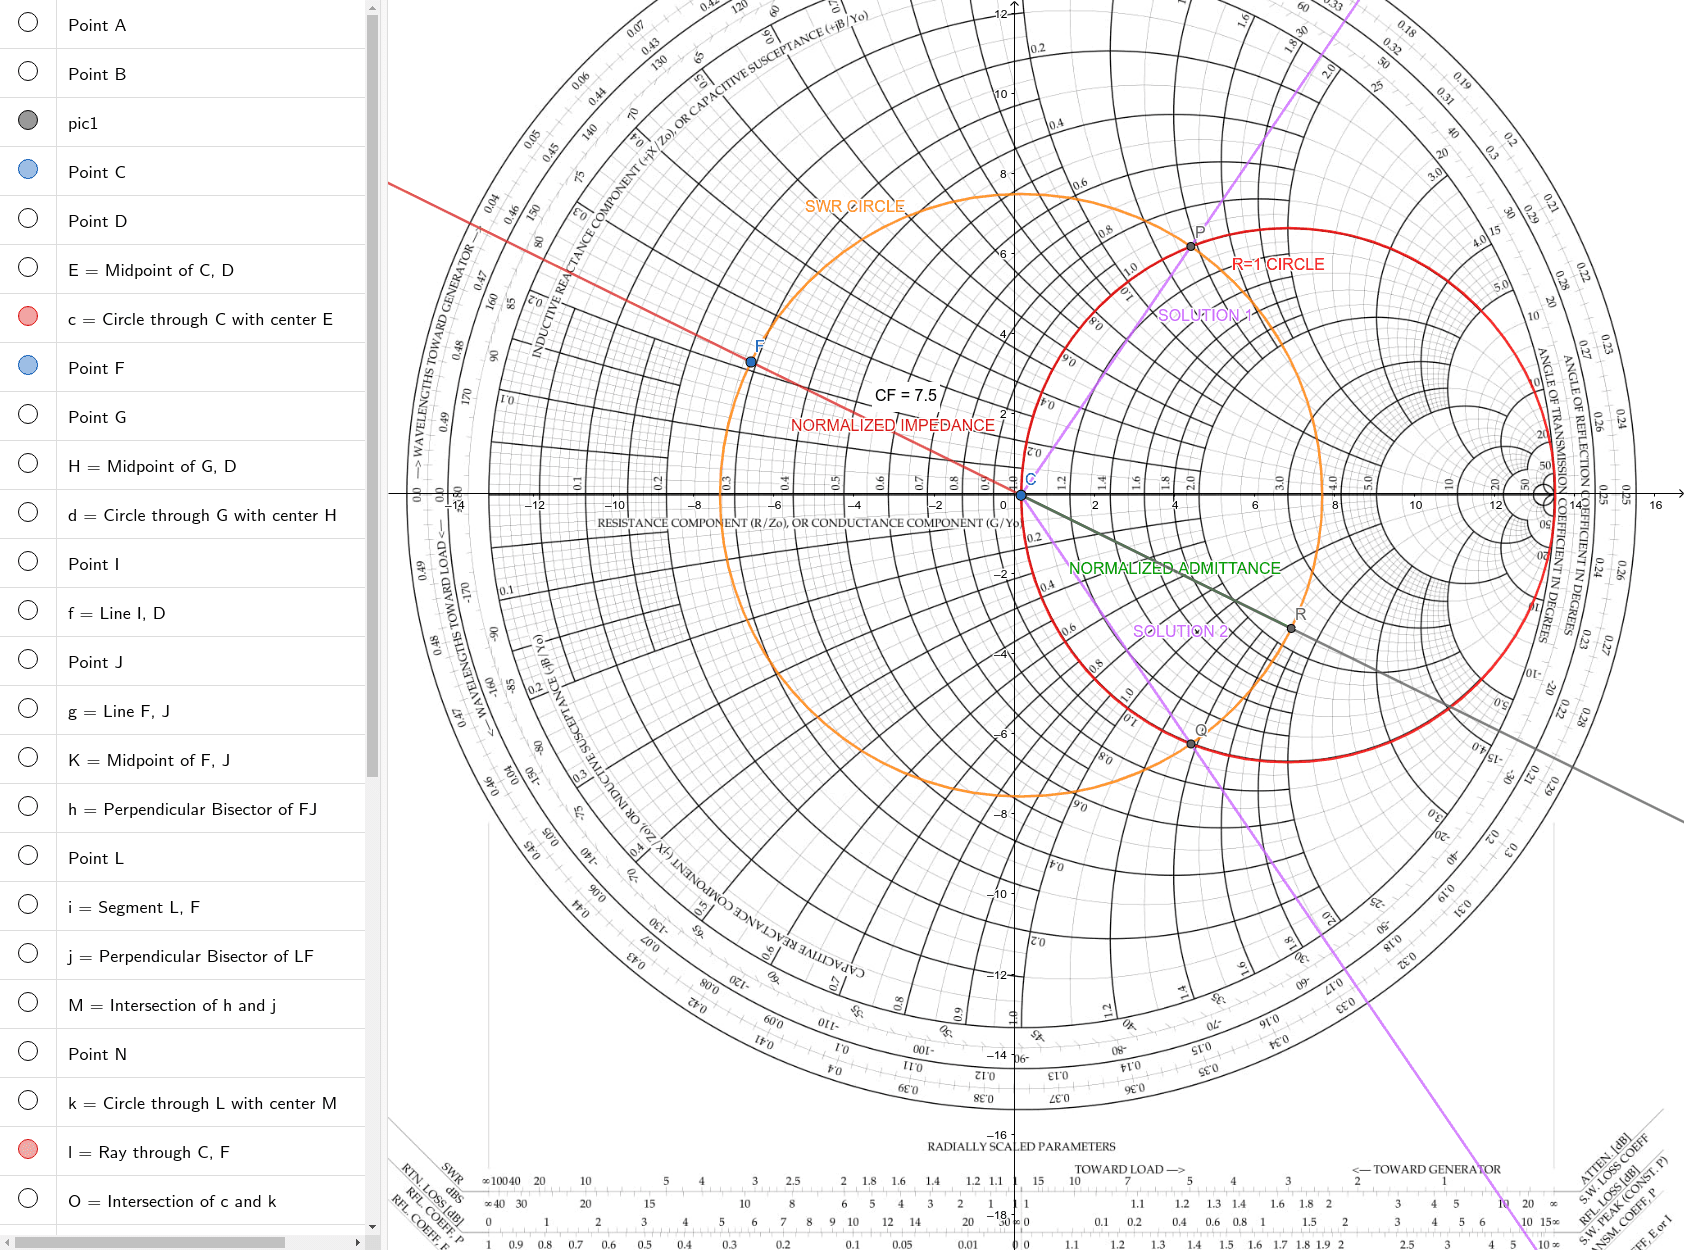Show perpendicular bisector j via its toggle
Viewport: 1686px width, 1252px height.
[x=28, y=953]
